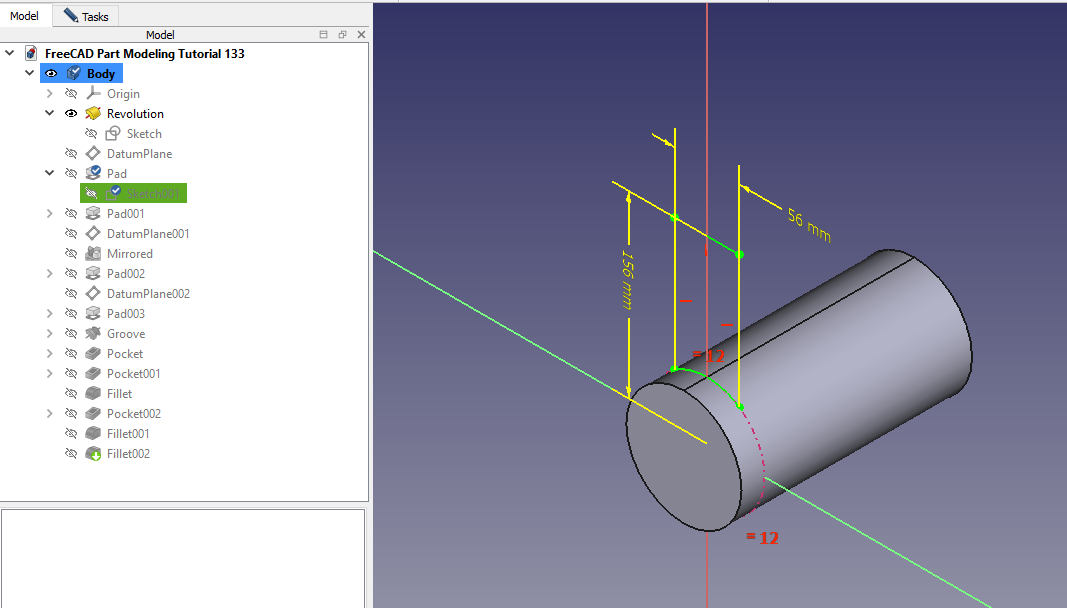1067x608 pixels.
Task: Close the Model panel
Action: point(361,35)
